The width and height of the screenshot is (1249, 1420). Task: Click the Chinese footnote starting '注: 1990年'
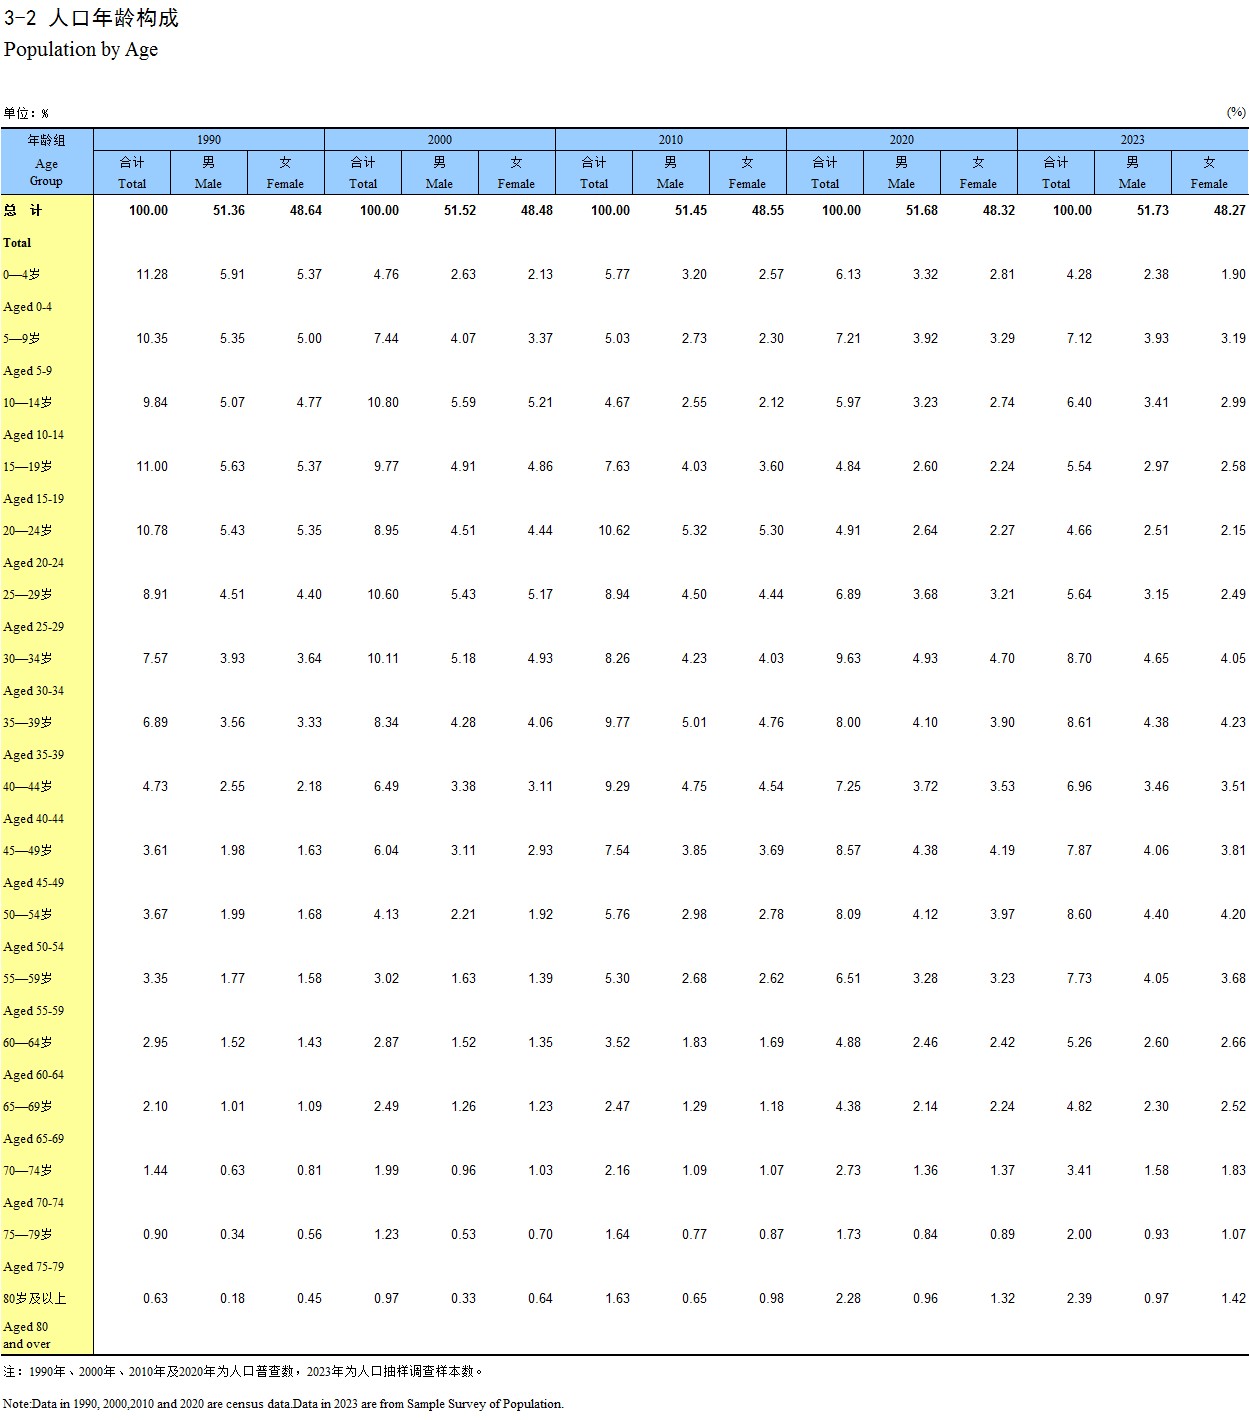244,1371
